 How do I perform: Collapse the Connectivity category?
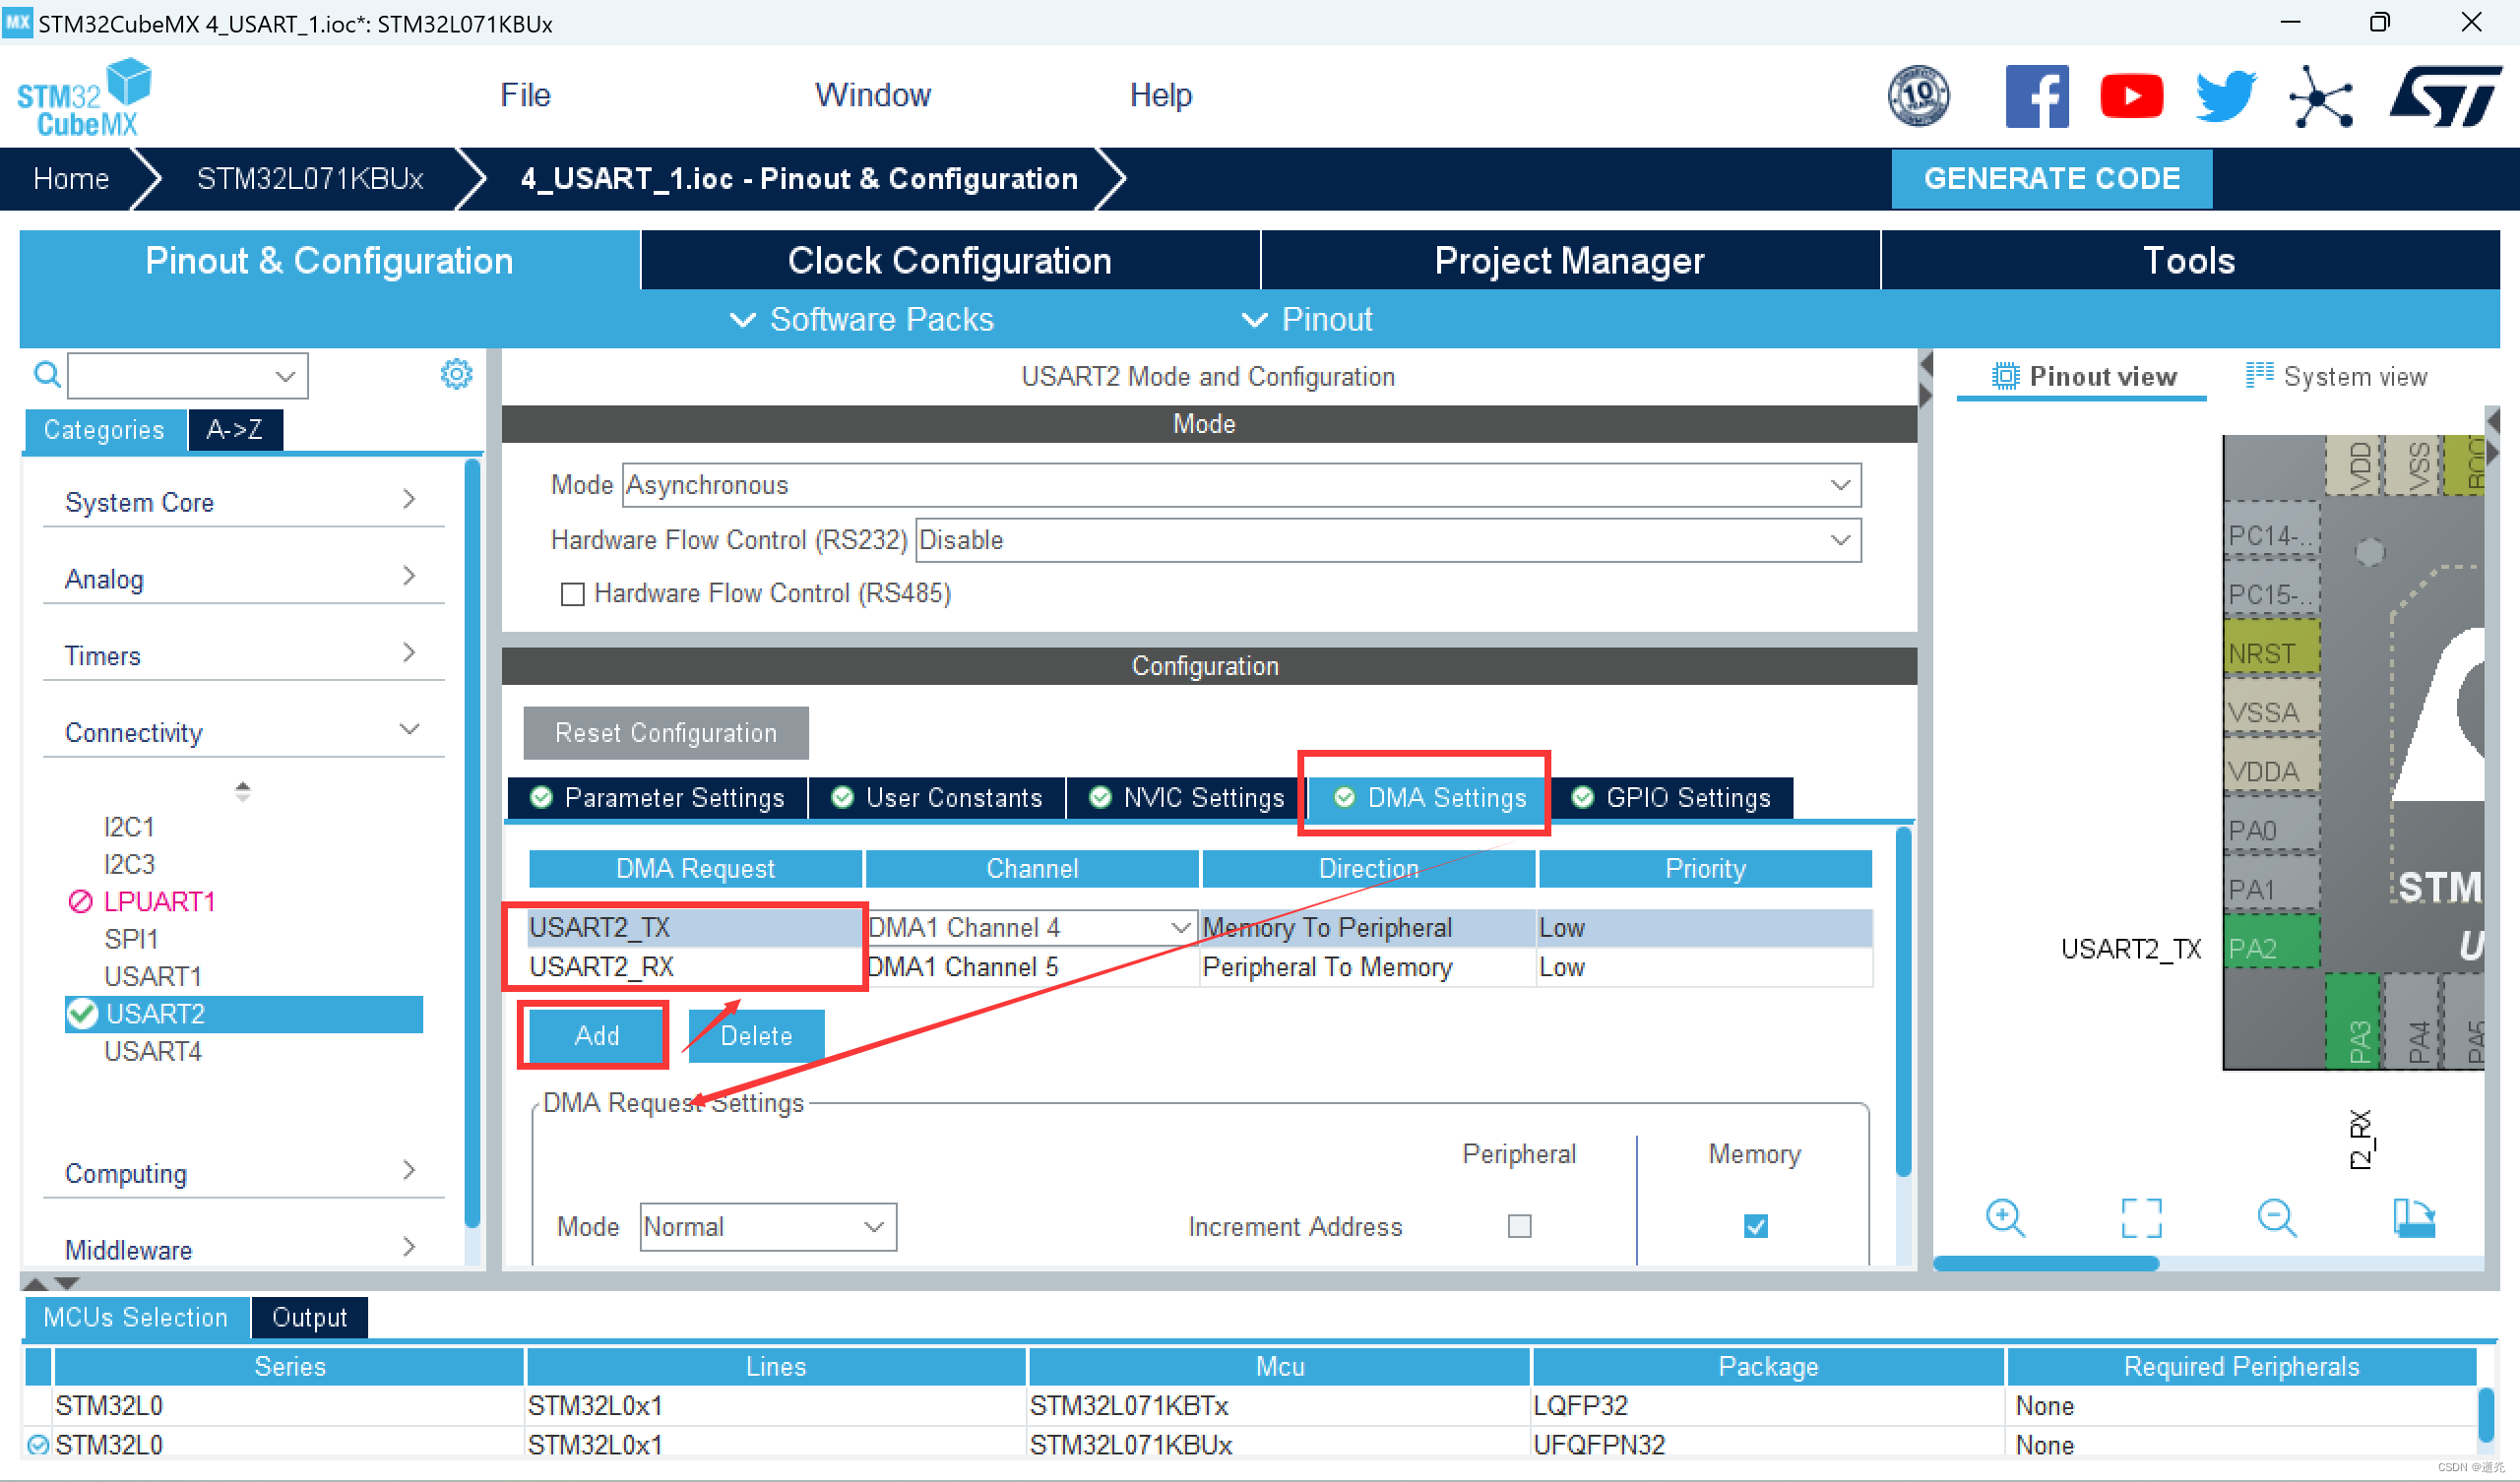pos(243,732)
